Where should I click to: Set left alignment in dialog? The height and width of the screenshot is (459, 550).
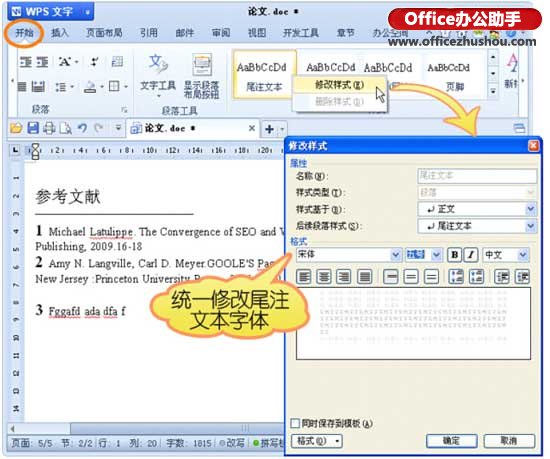[x=304, y=277]
